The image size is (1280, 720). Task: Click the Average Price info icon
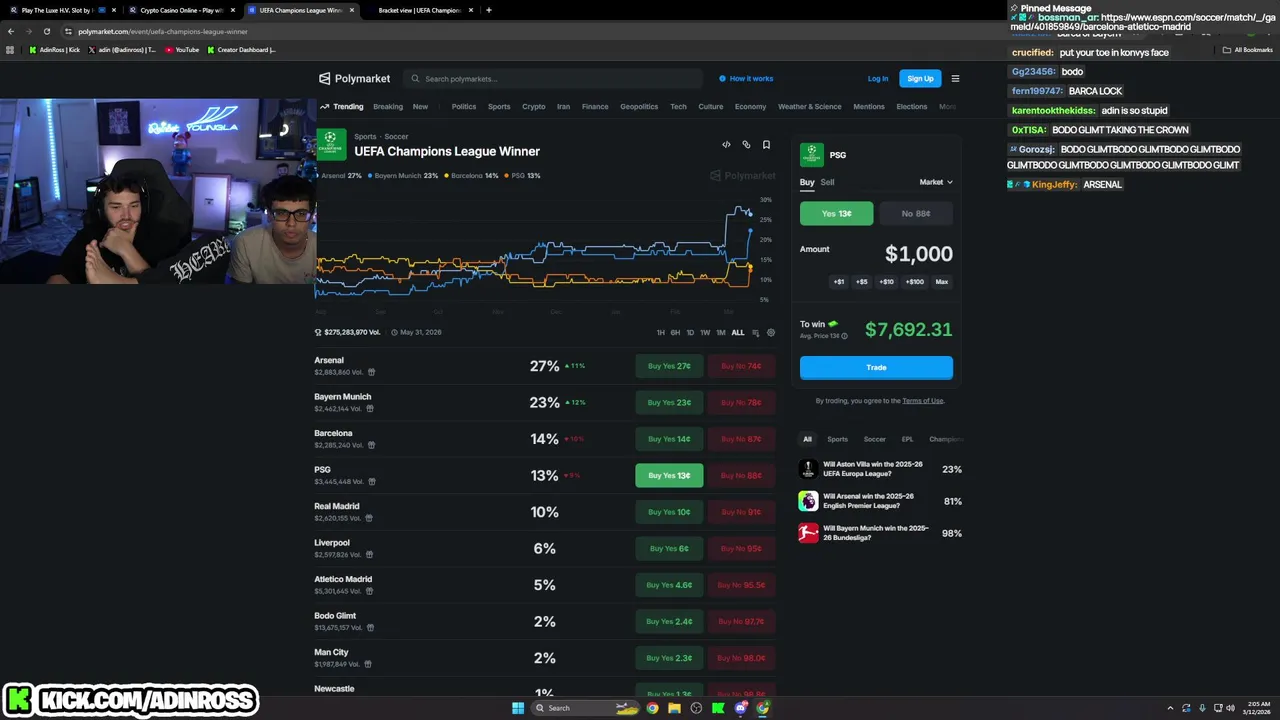tap(844, 336)
